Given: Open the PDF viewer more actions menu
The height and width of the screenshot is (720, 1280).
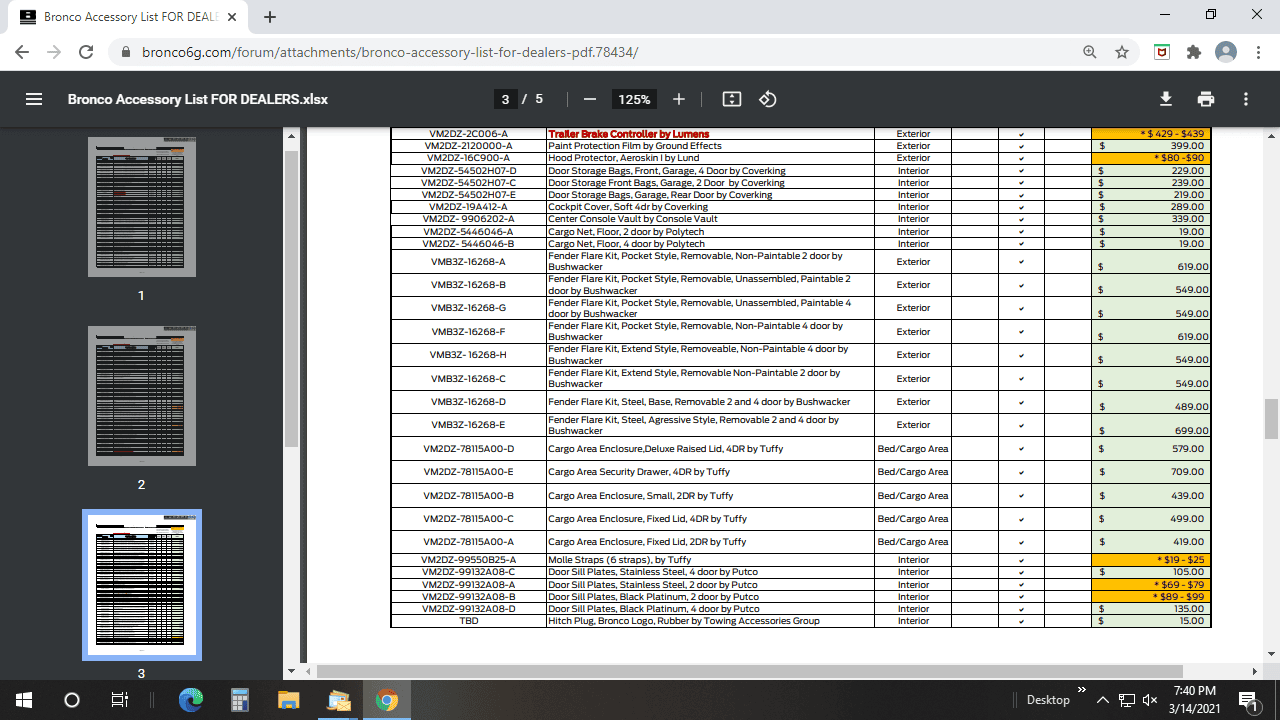Looking at the screenshot, I should click(1246, 99).
